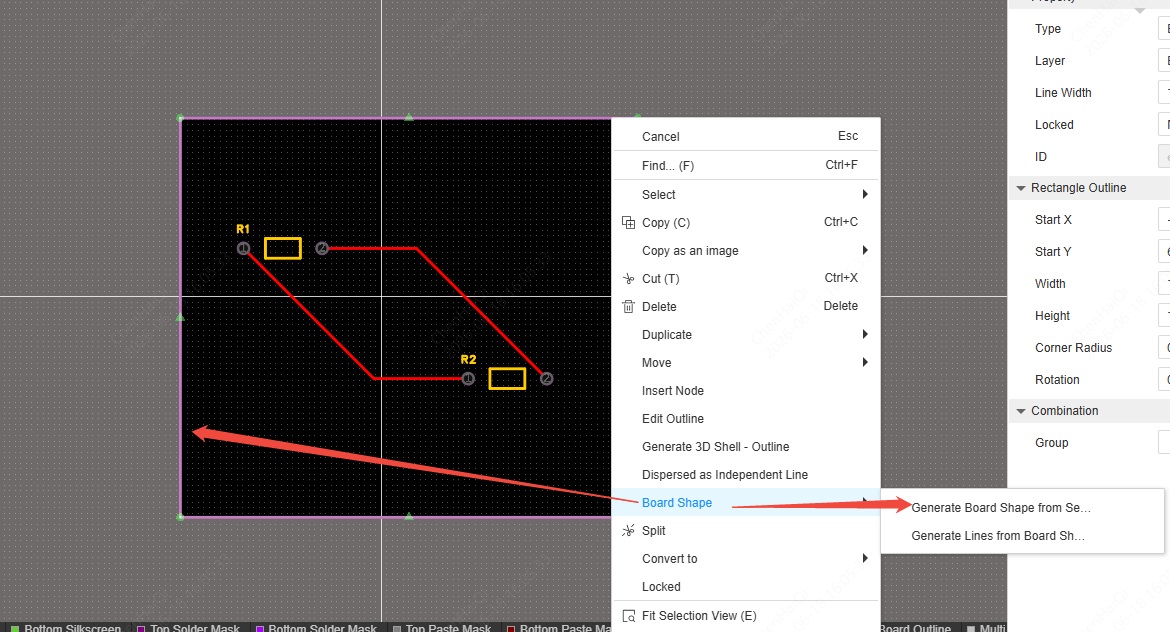Click the Group property label
Image resolution: width=1170 pixels, height=632 pixels.
pyautogui.click(x=1051, y=442)
